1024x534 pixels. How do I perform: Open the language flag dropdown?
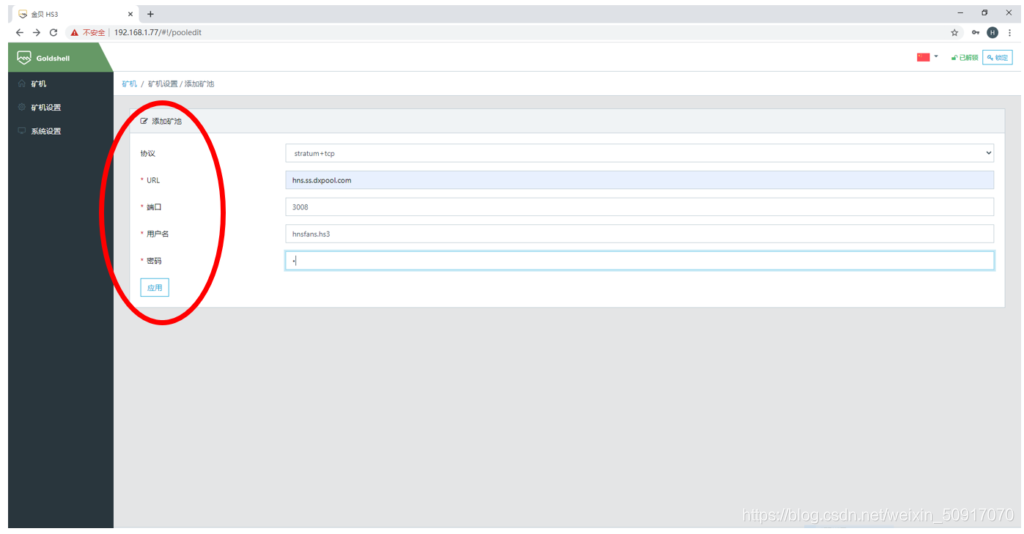pyautogui.click(x=927, y=57)
